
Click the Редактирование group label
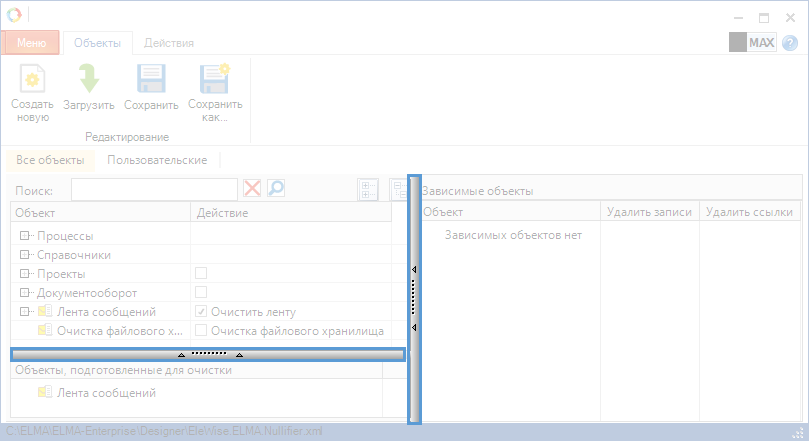[x=127, y=137]
